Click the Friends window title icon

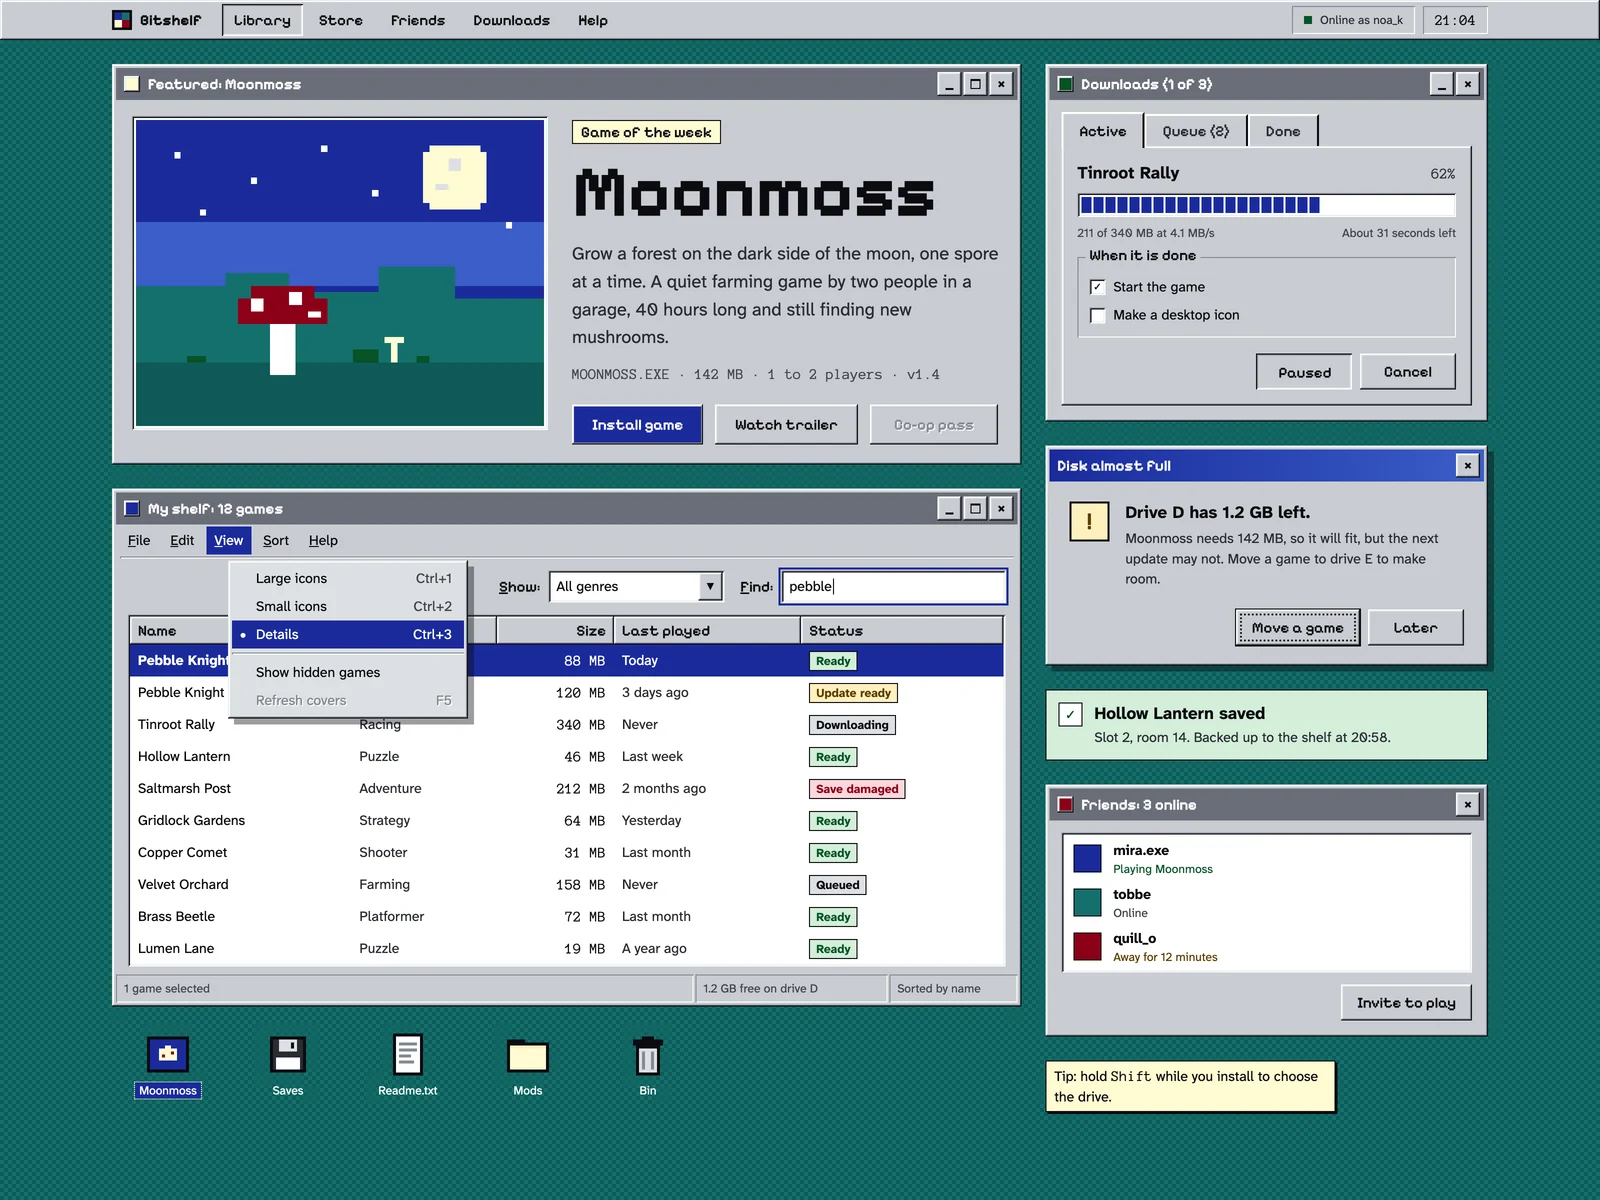pos(1065,804)
